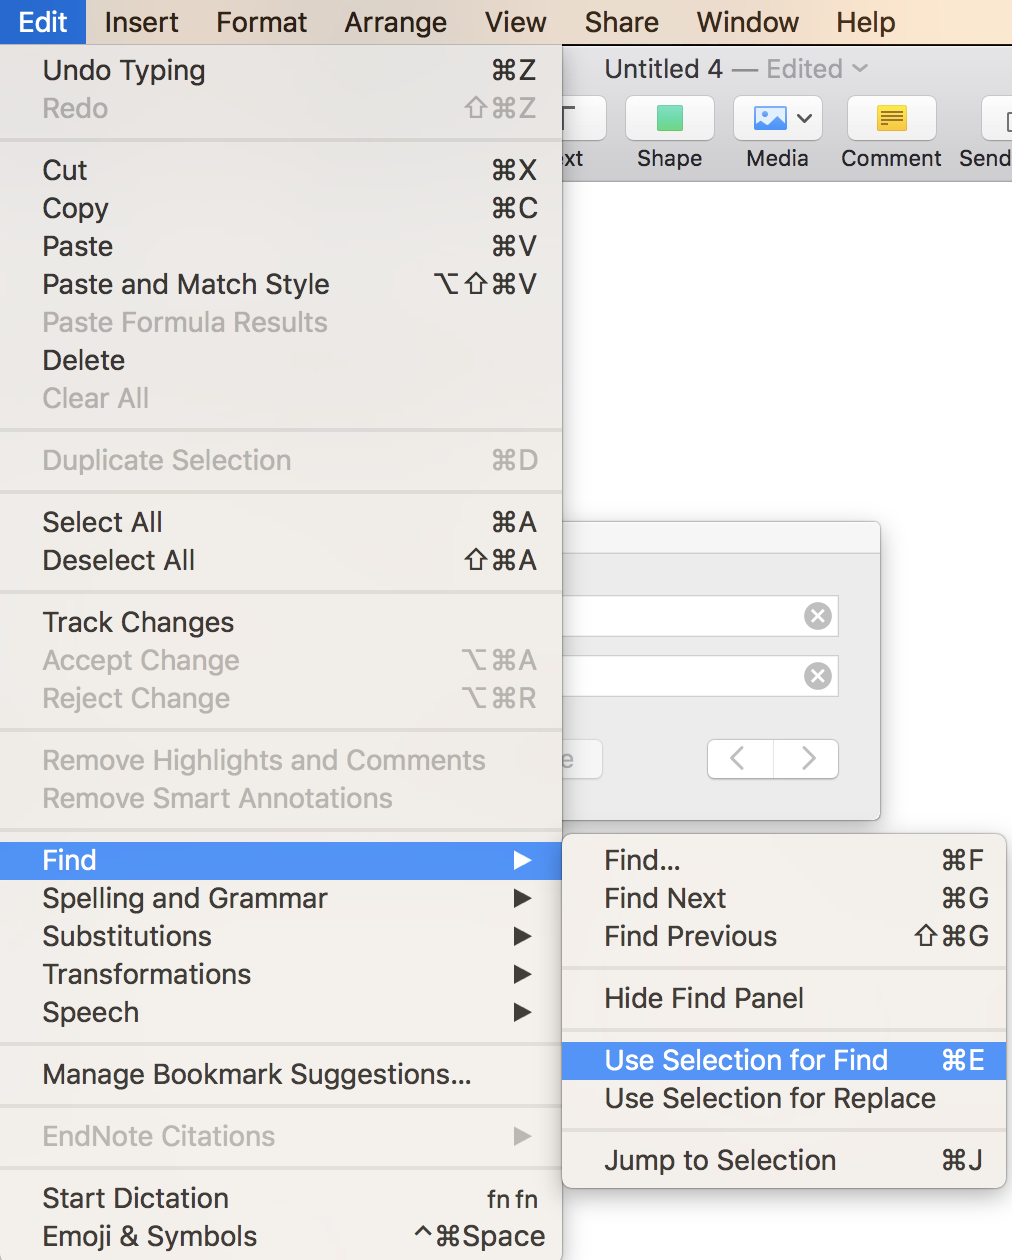
Task: Click Jump to Selection
Action: tap(720, 1160)
